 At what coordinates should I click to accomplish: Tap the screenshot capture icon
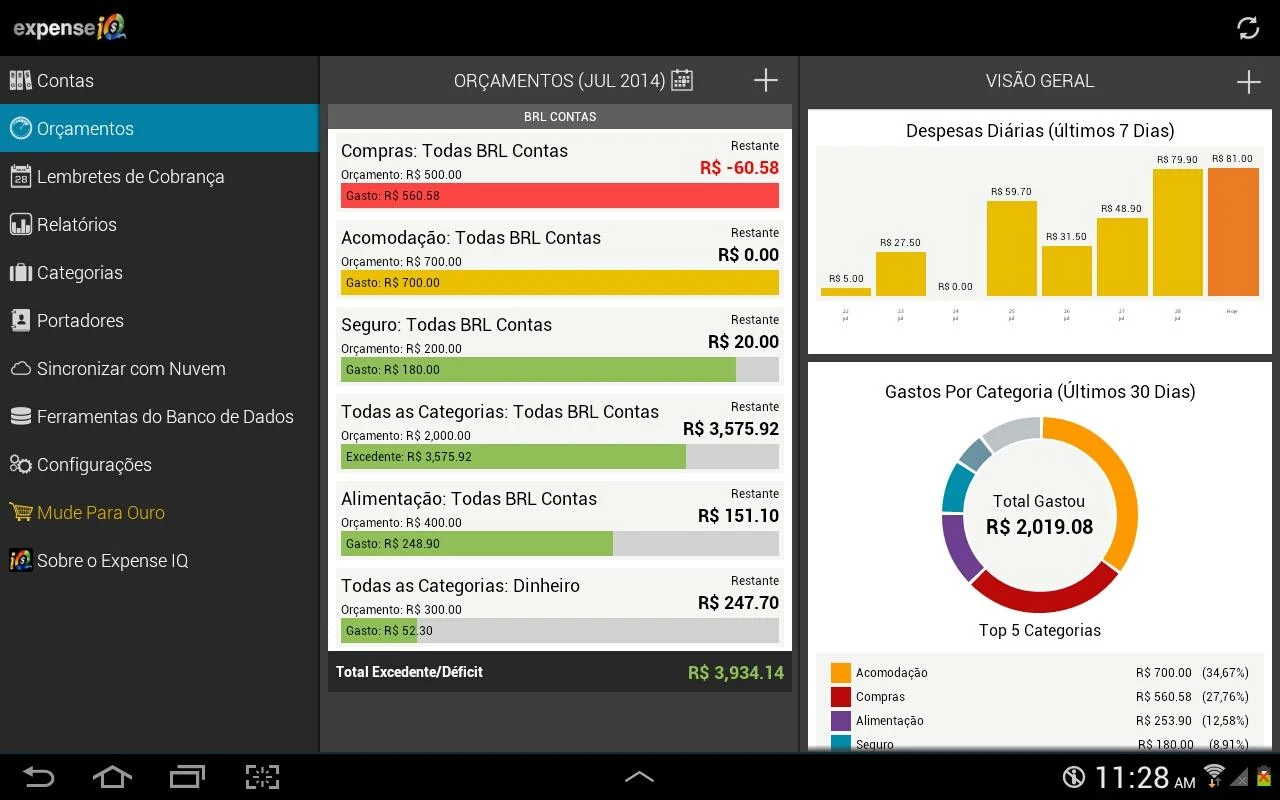(x=262, y=776)
